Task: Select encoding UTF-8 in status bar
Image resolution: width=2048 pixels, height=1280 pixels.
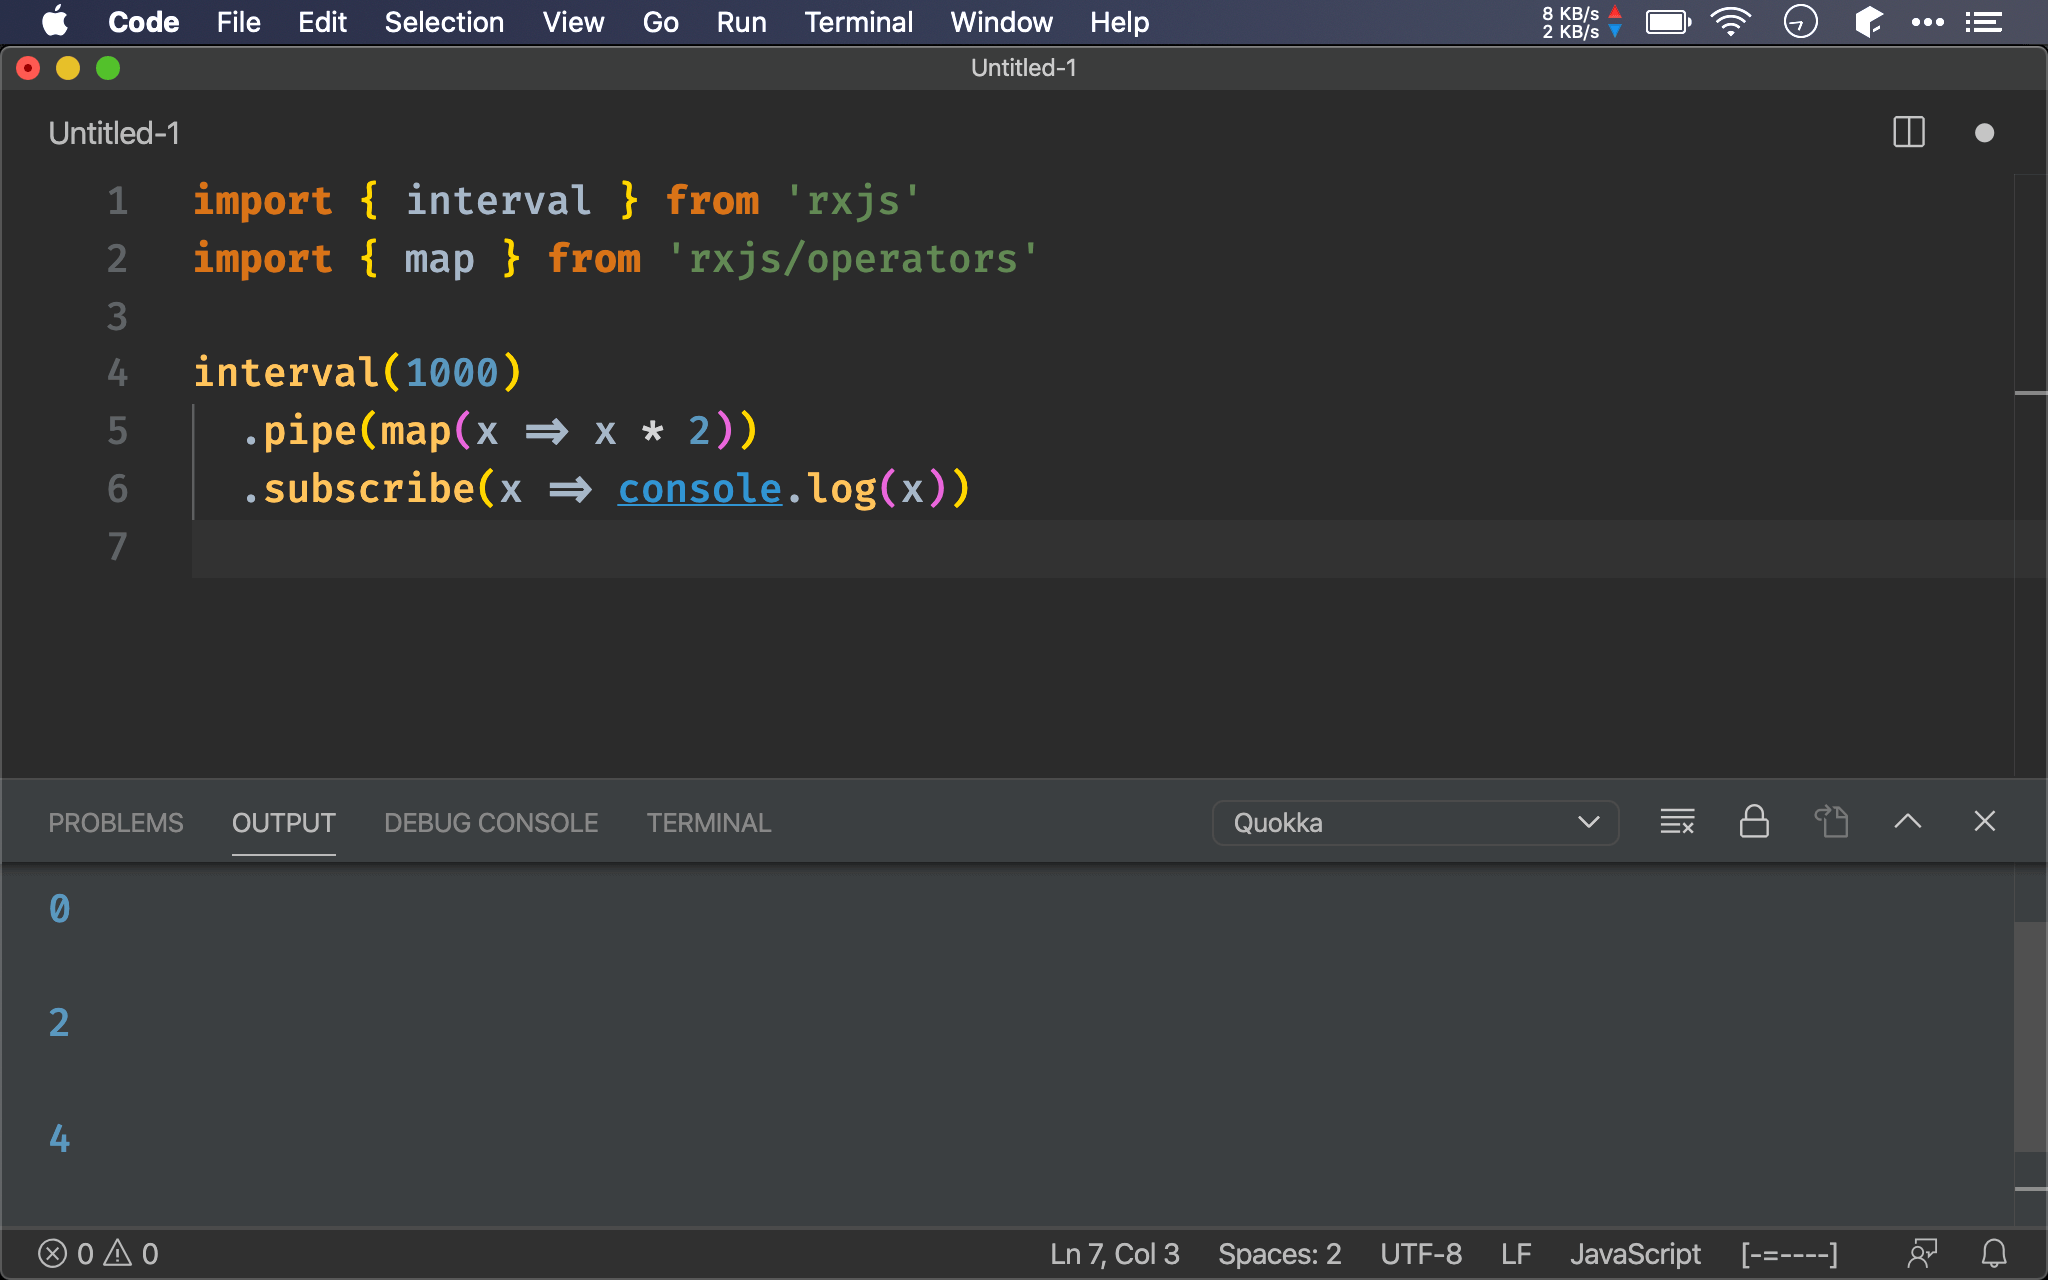Action: (1420, 1254)
